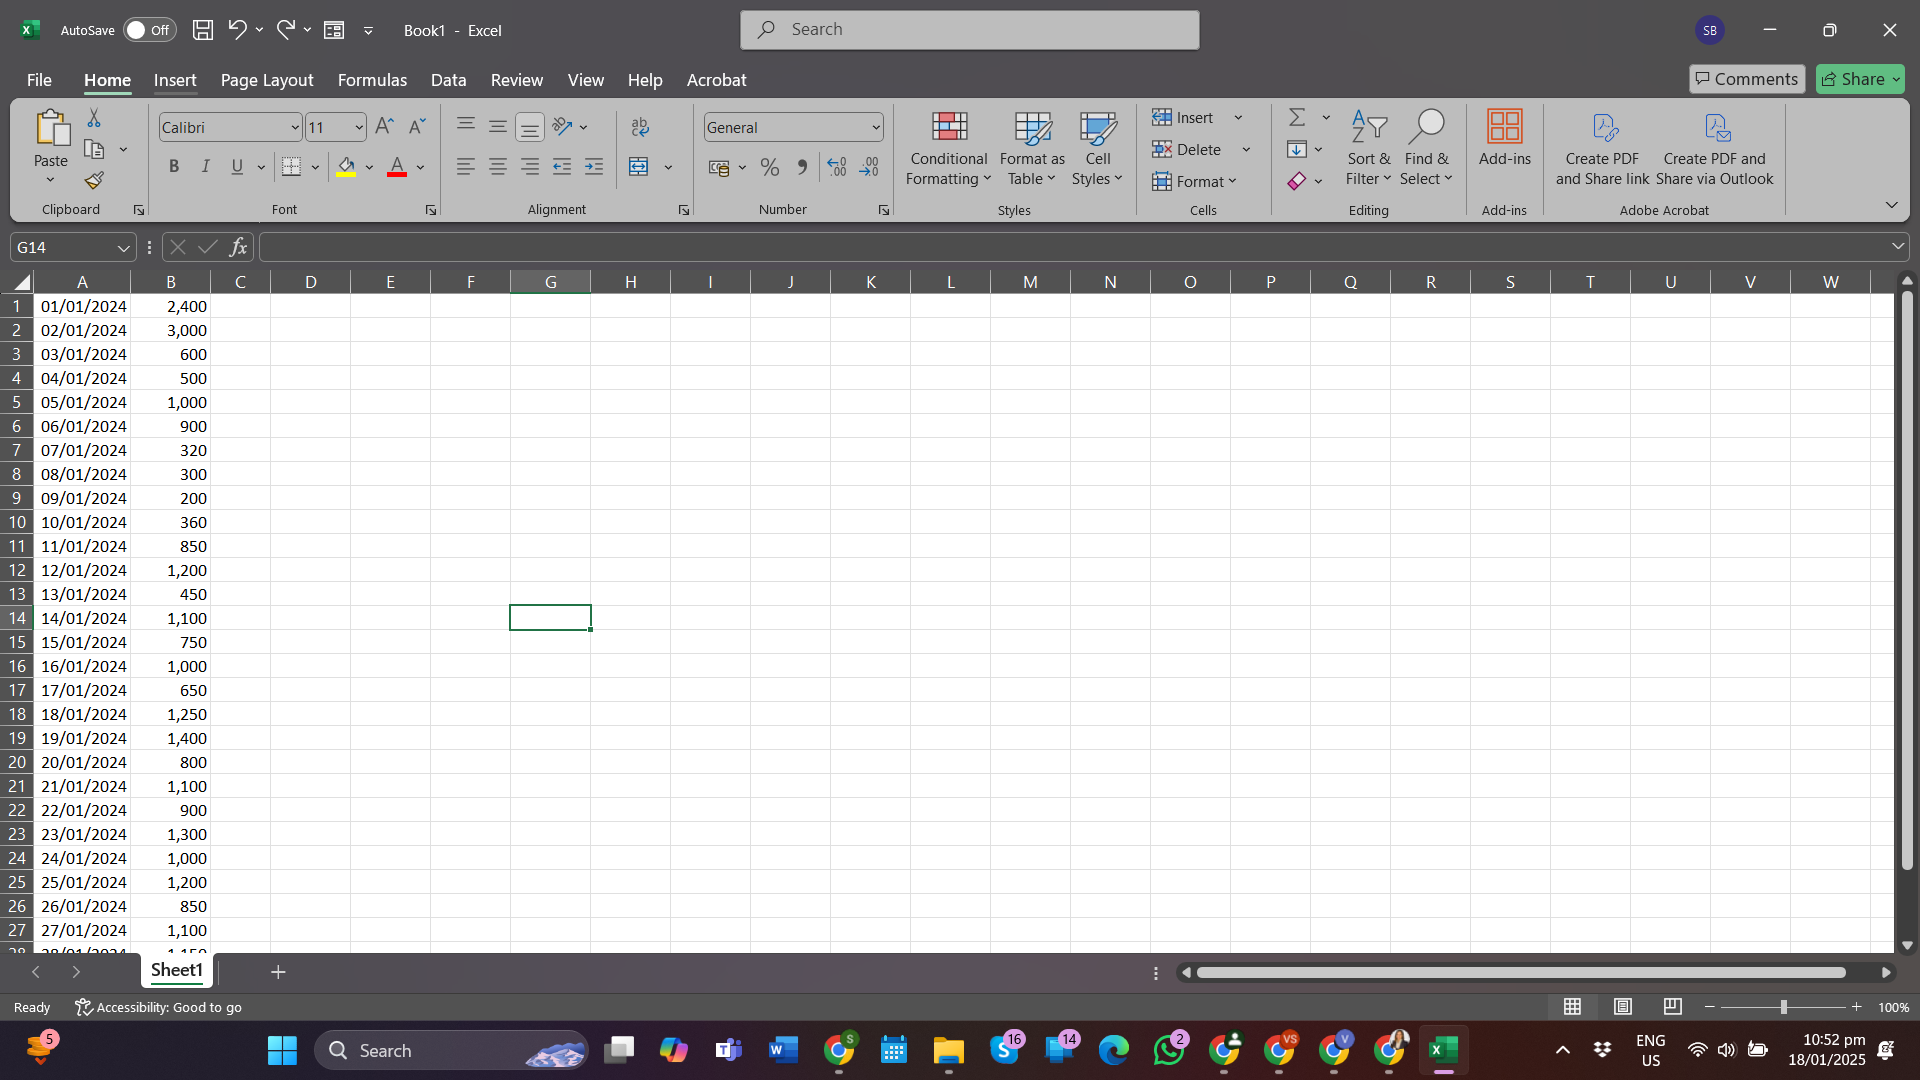Click the Comments button
This screenshot has width=1920, height=1080.
(1746, 79)
